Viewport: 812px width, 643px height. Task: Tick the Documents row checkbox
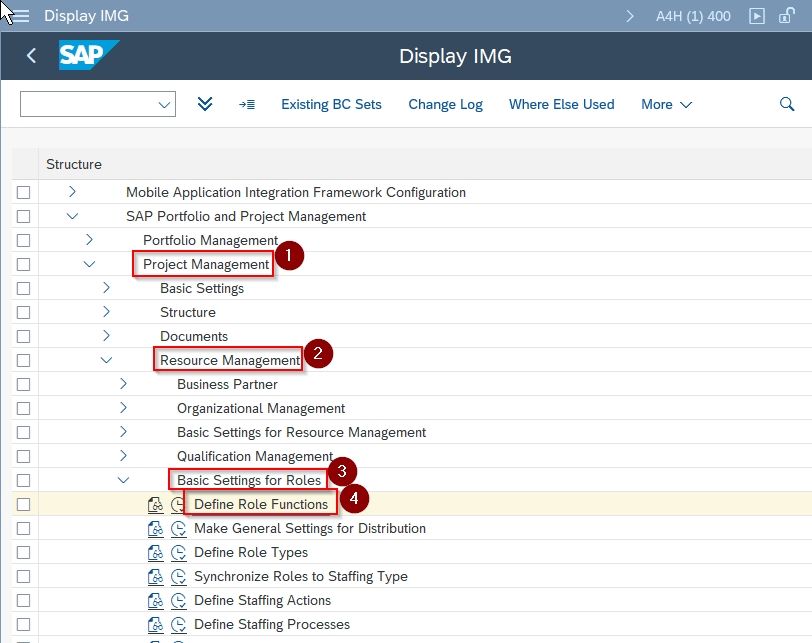point(23,337)
